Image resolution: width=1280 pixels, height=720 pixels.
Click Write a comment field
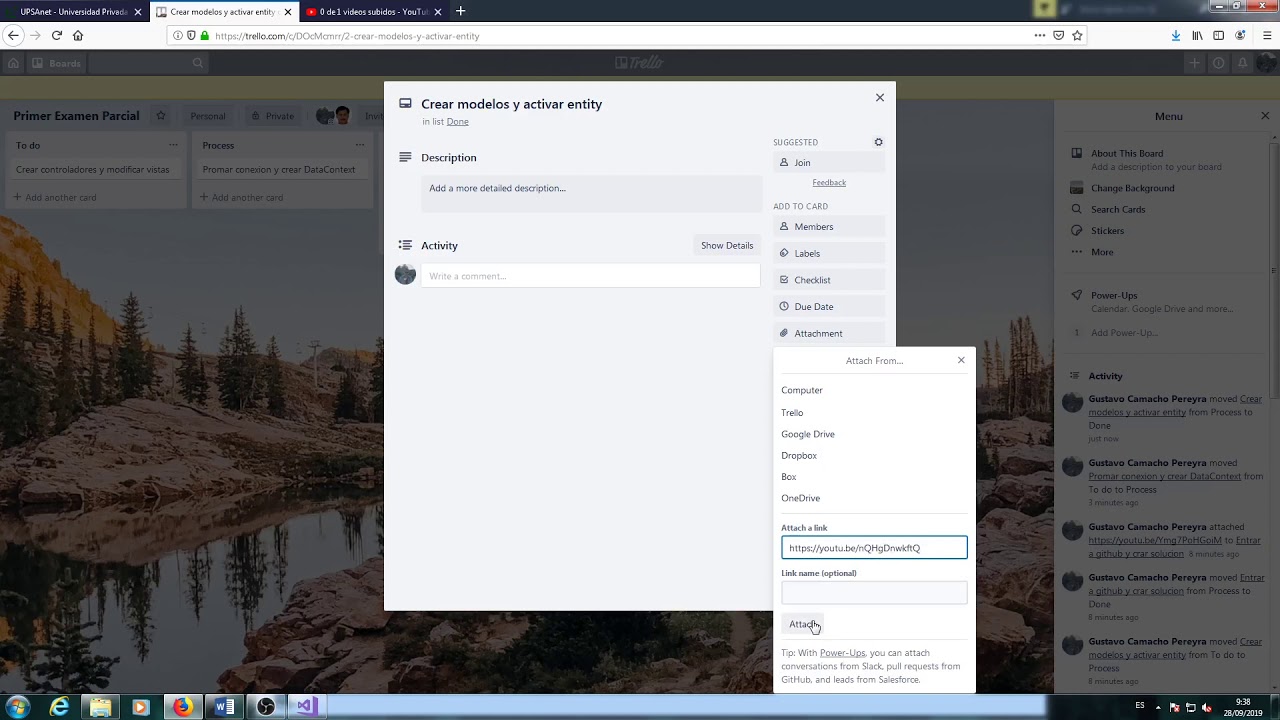[590, 275]
